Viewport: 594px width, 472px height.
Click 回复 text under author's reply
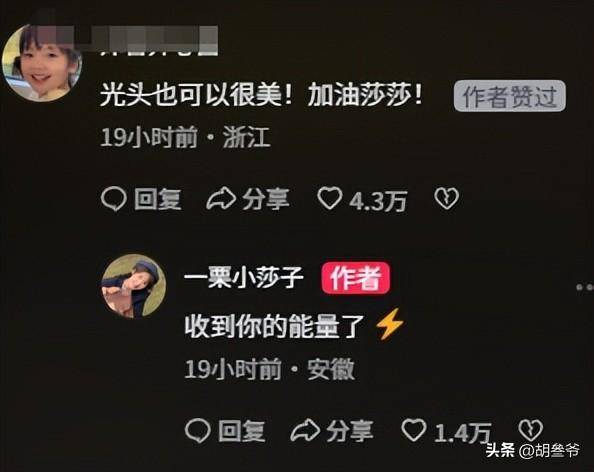click(242, 431)
